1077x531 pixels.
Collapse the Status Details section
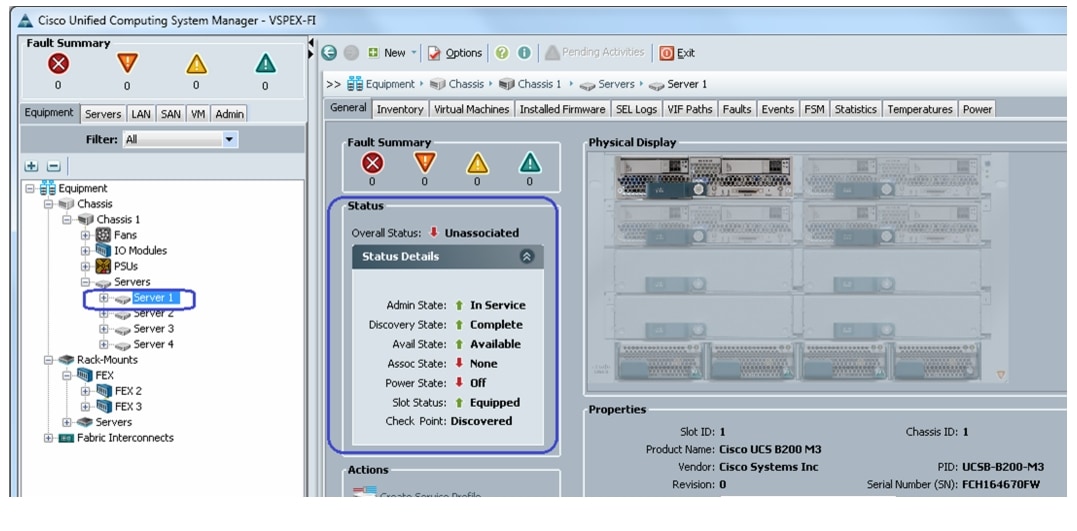[x=527, y=257]
